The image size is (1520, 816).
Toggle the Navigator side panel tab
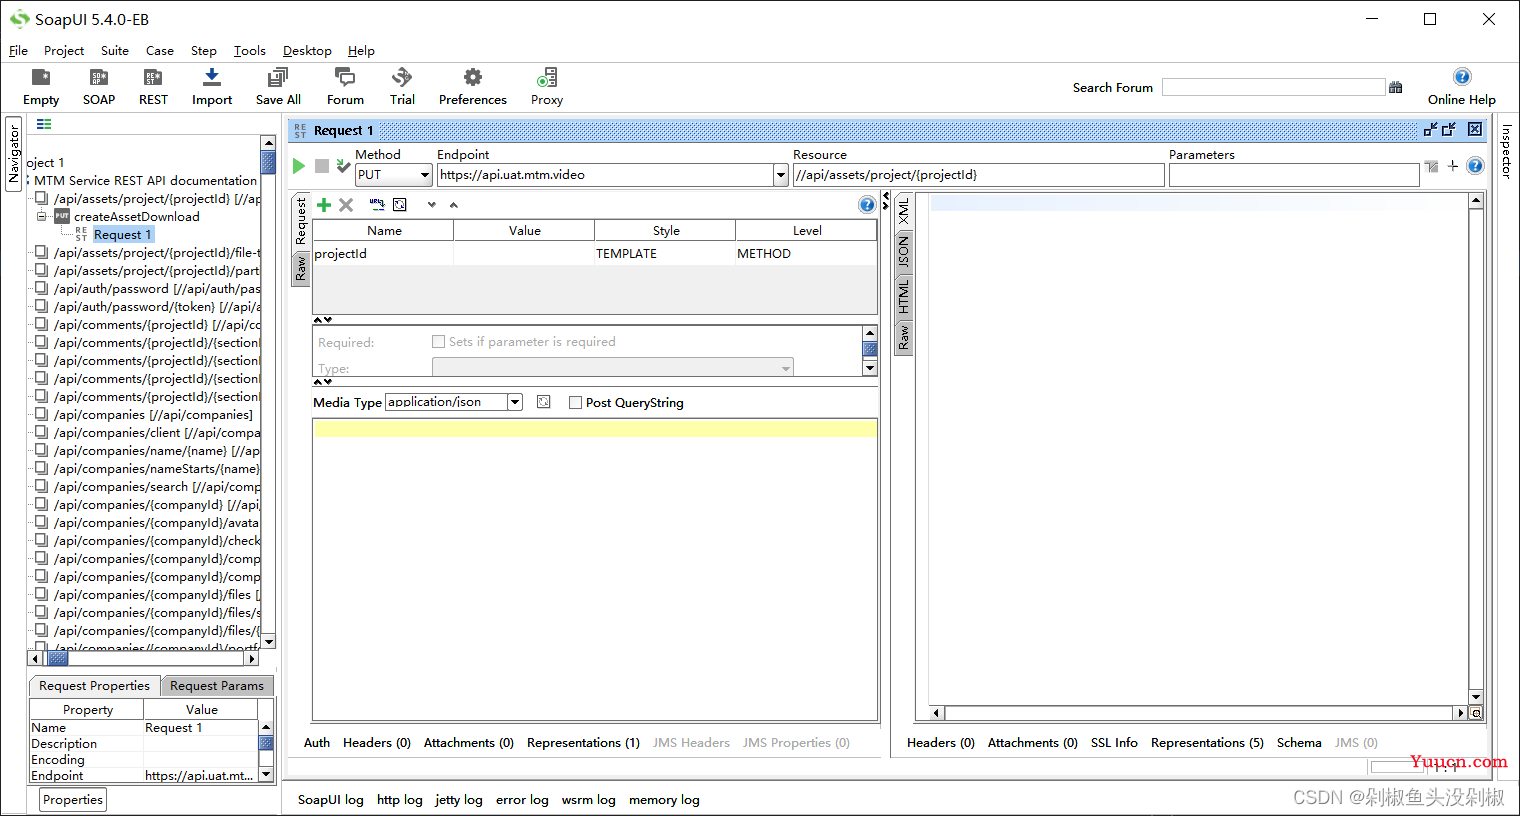[14, 153]
